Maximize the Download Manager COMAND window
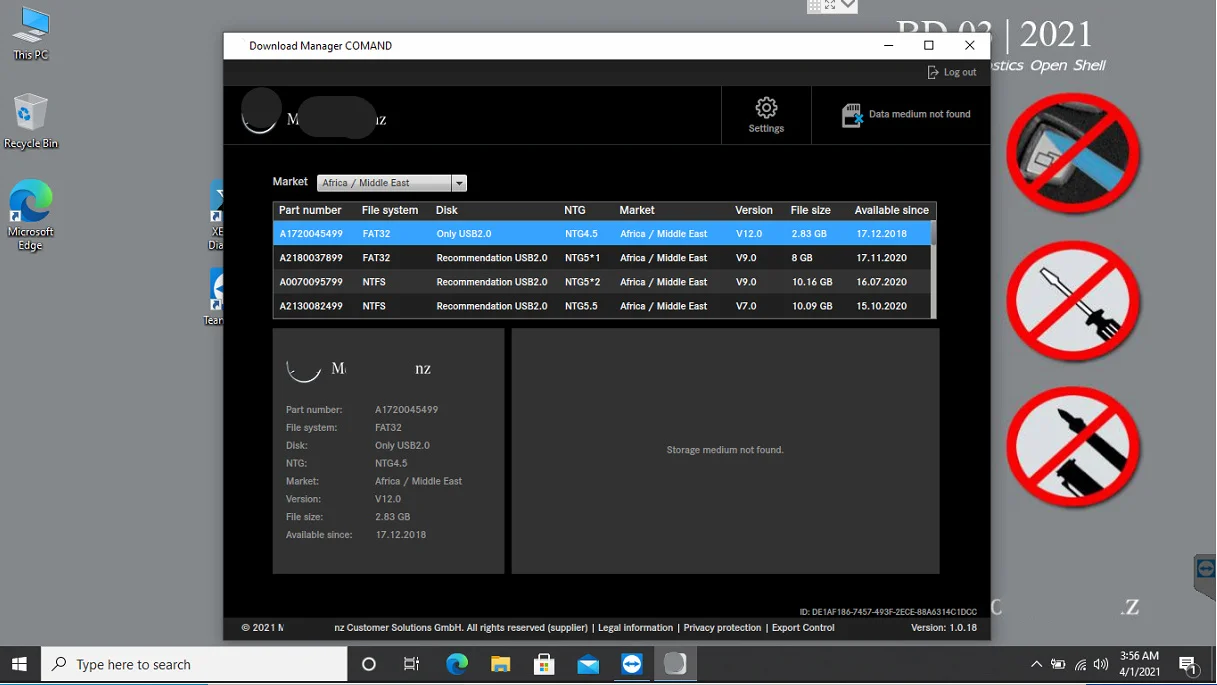The height and width of the screenshot is (685, 1217). point(929,45)
